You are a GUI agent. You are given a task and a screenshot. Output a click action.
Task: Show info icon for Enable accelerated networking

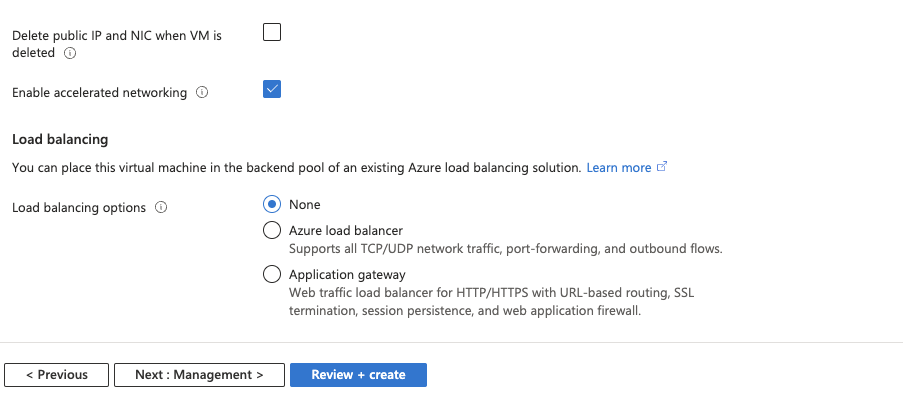pos(202,92)
